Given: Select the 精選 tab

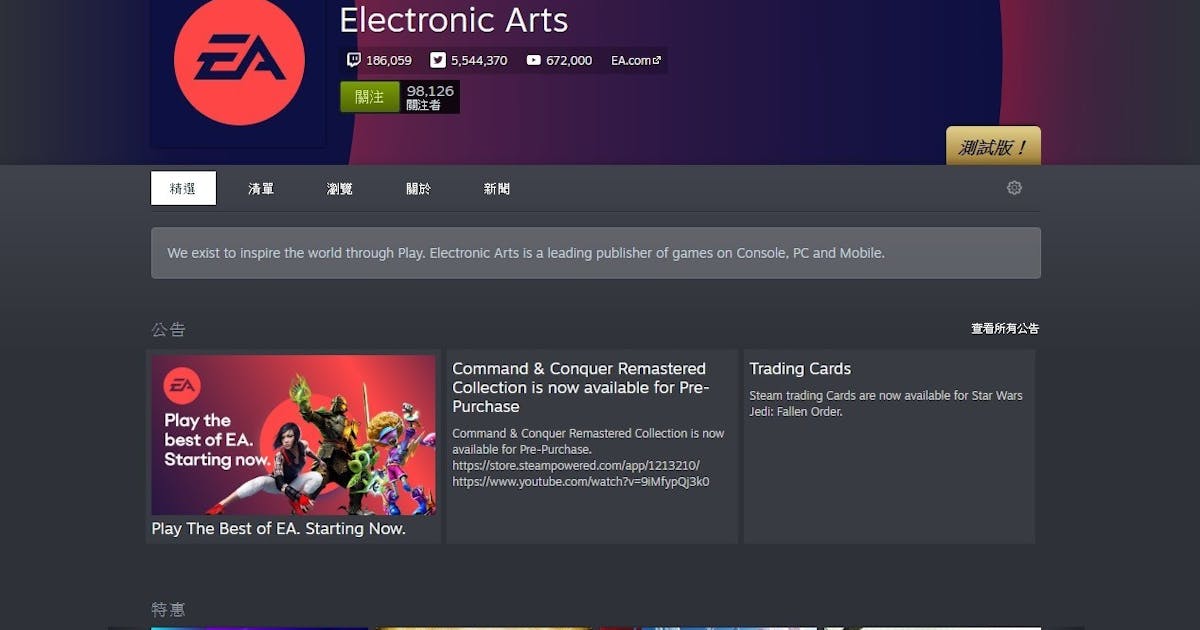Looking at the screenshot, I should click(x=183, y=188).
